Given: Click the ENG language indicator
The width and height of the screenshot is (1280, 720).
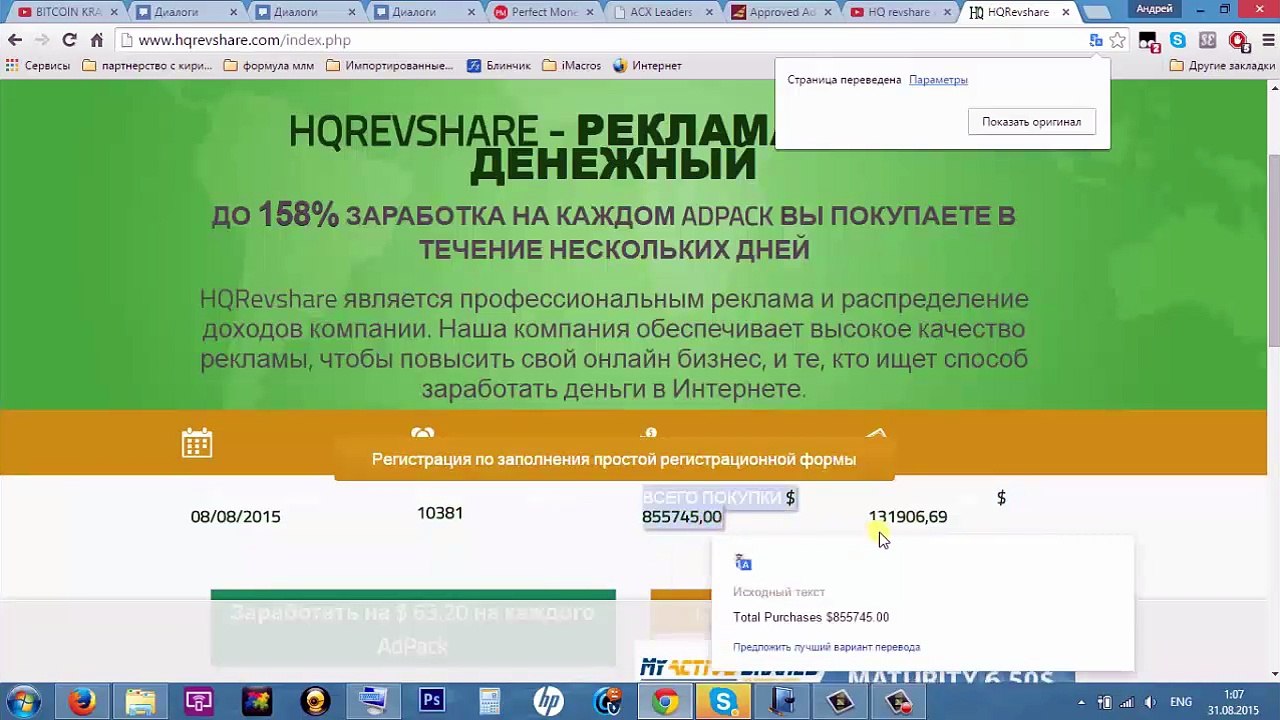Looking at the screenshot, I should [1181, 702].
